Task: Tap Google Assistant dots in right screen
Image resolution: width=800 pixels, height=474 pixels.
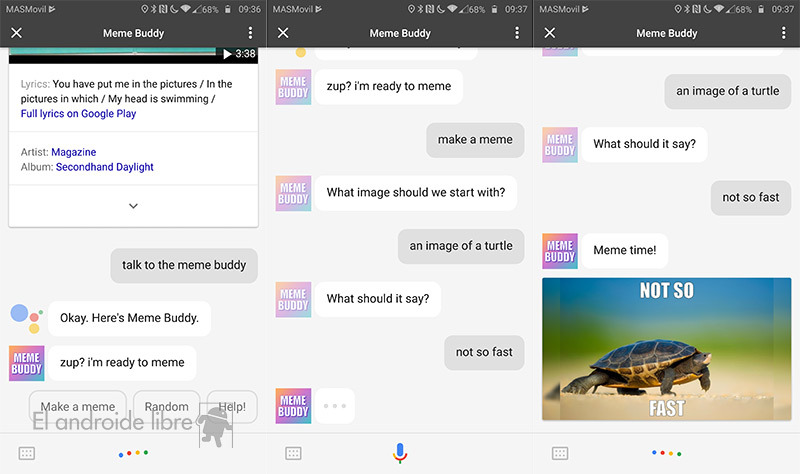Action: tap(667, 453)
